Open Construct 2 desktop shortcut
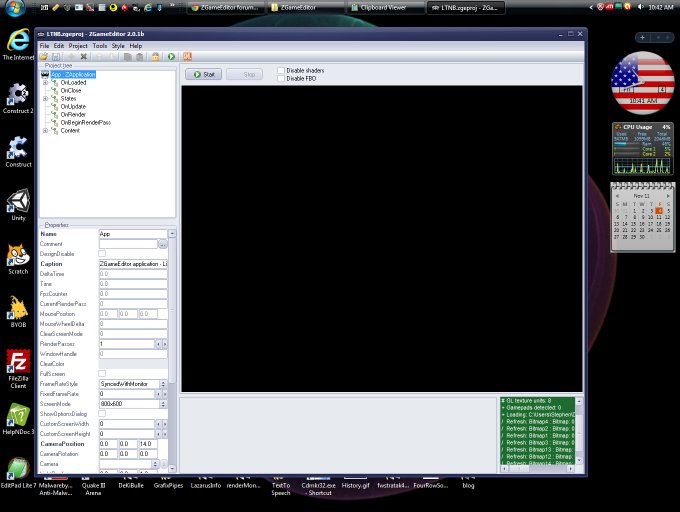 coord(18,98)
